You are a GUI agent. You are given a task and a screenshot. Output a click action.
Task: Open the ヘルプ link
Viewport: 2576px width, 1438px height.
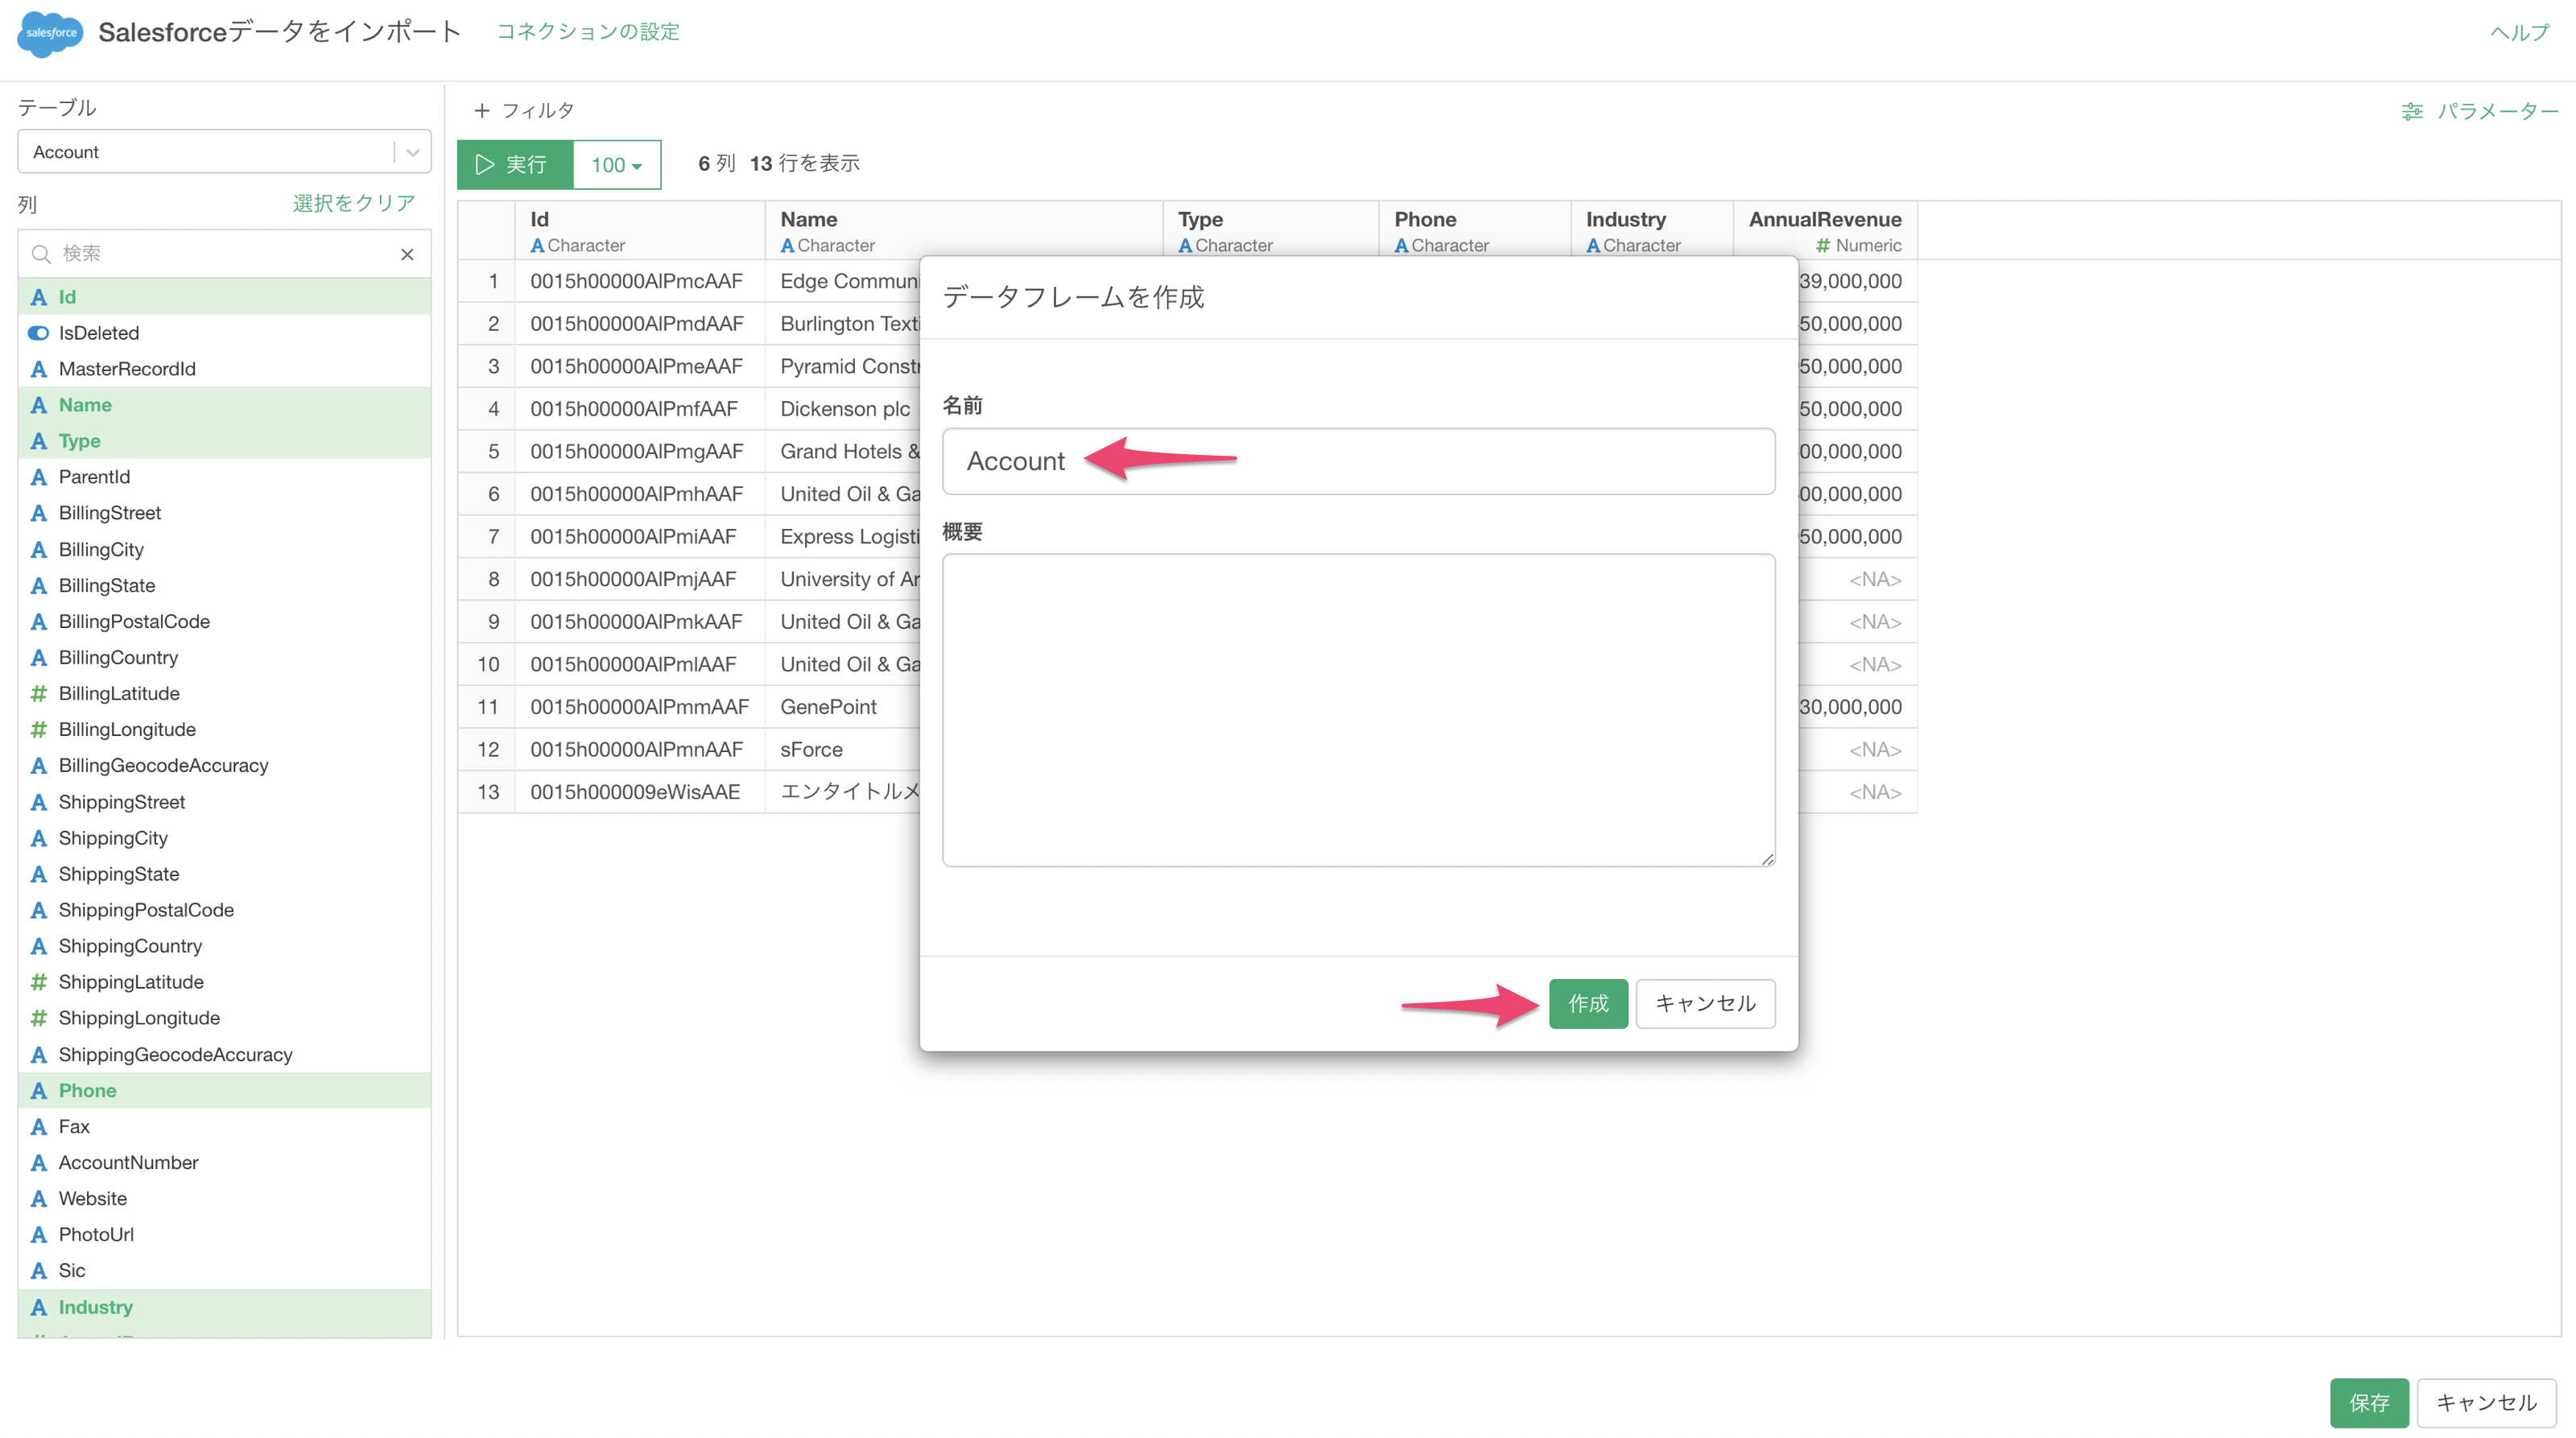(2519, 32)
